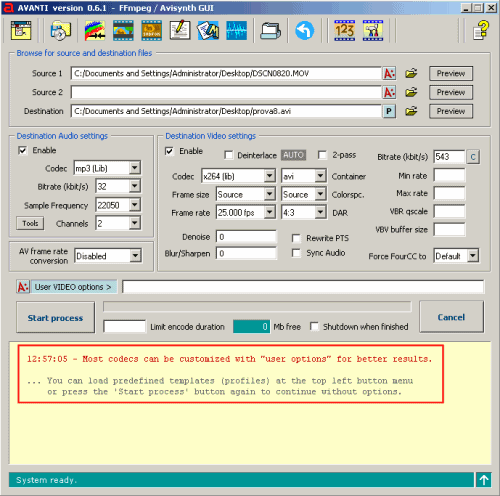This screenshot has width=500, height=496.
Task: Click the pencil and notepad toolbar icon
Action: pyautogui.click(x=180, y=31)
